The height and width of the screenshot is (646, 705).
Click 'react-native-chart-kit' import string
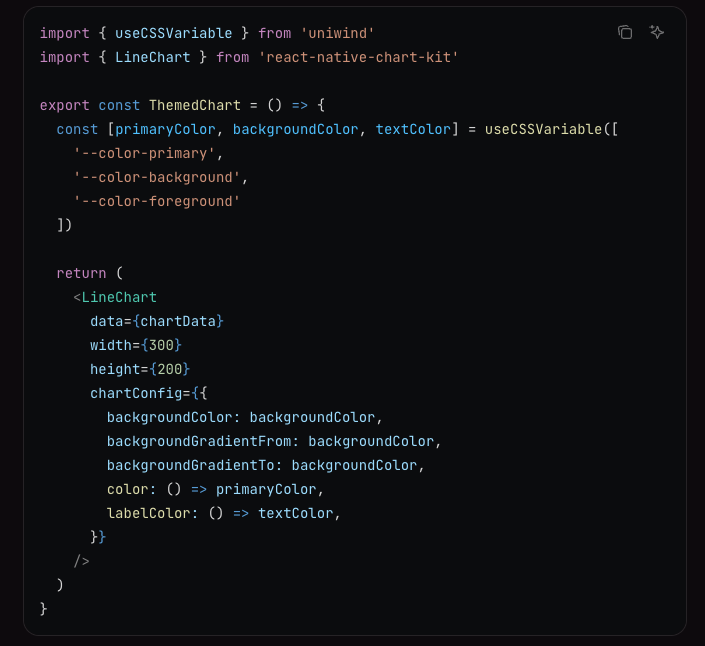tap(358, 57)
